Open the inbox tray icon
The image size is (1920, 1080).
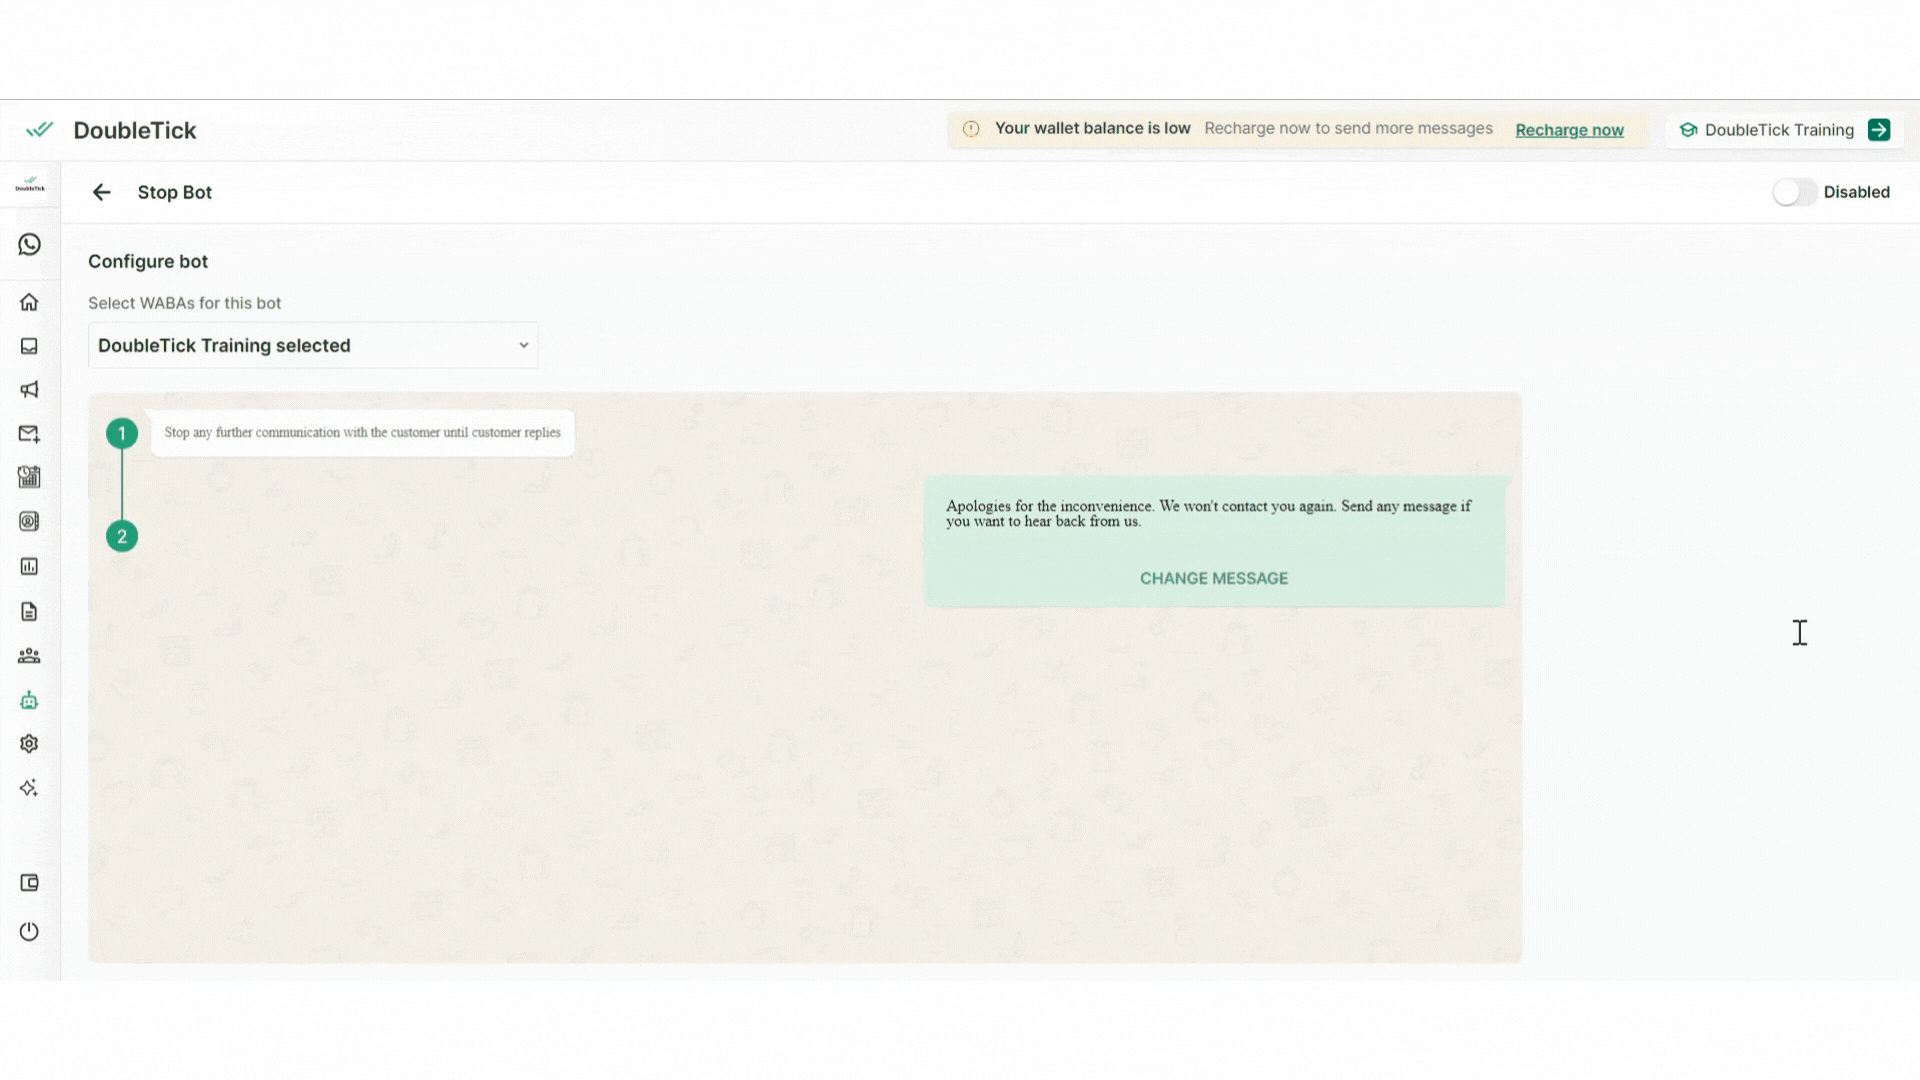29,346
